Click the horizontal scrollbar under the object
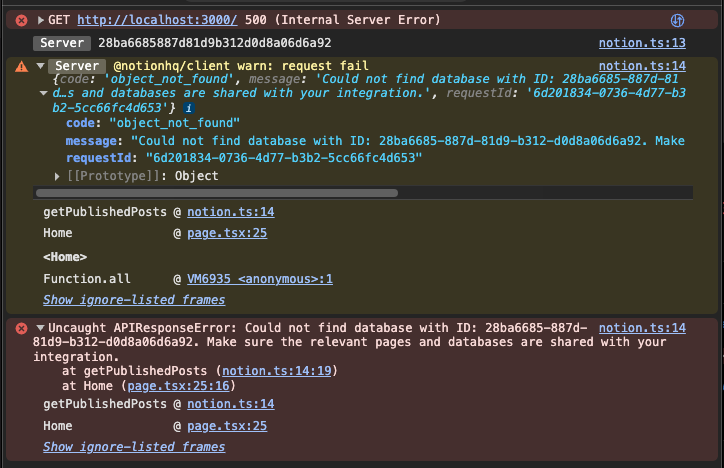 pyautogui.click(x=216, y=192)
